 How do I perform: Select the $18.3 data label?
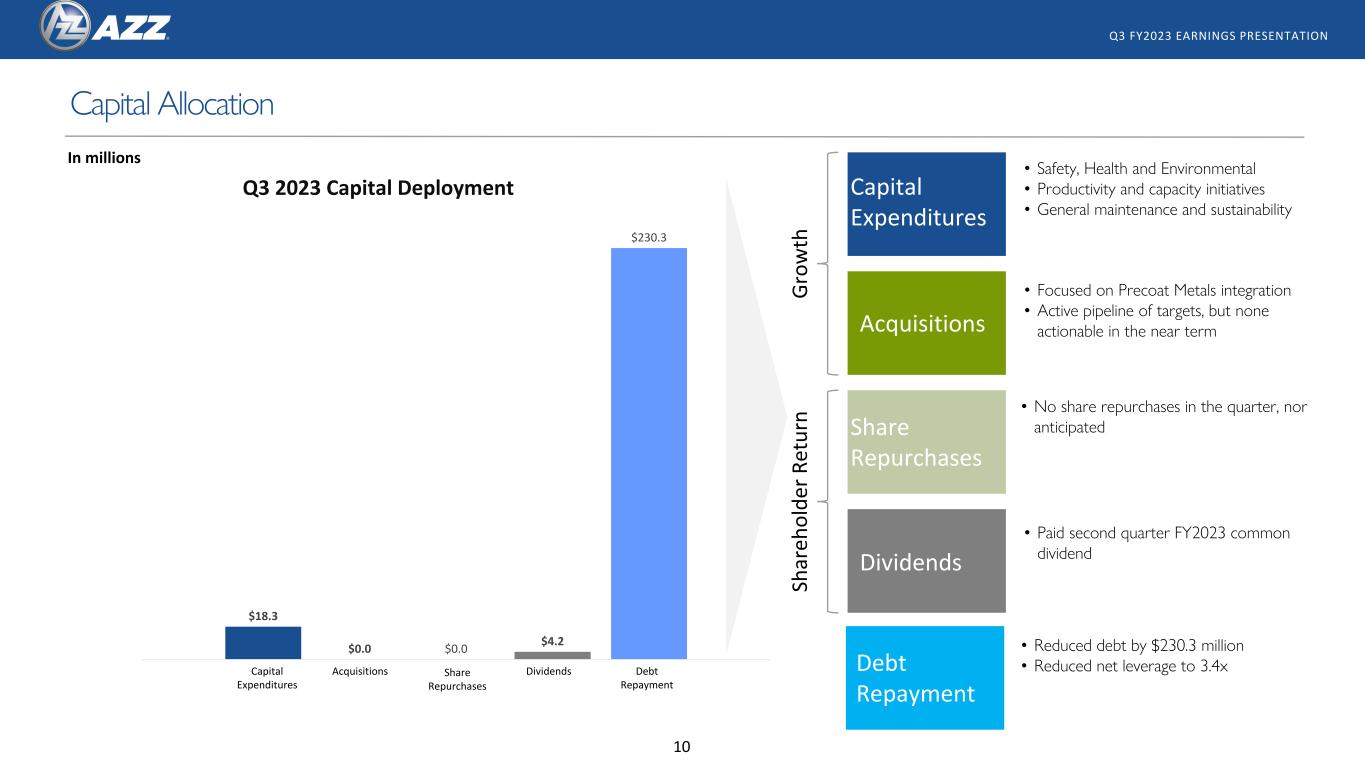[263, 617]
